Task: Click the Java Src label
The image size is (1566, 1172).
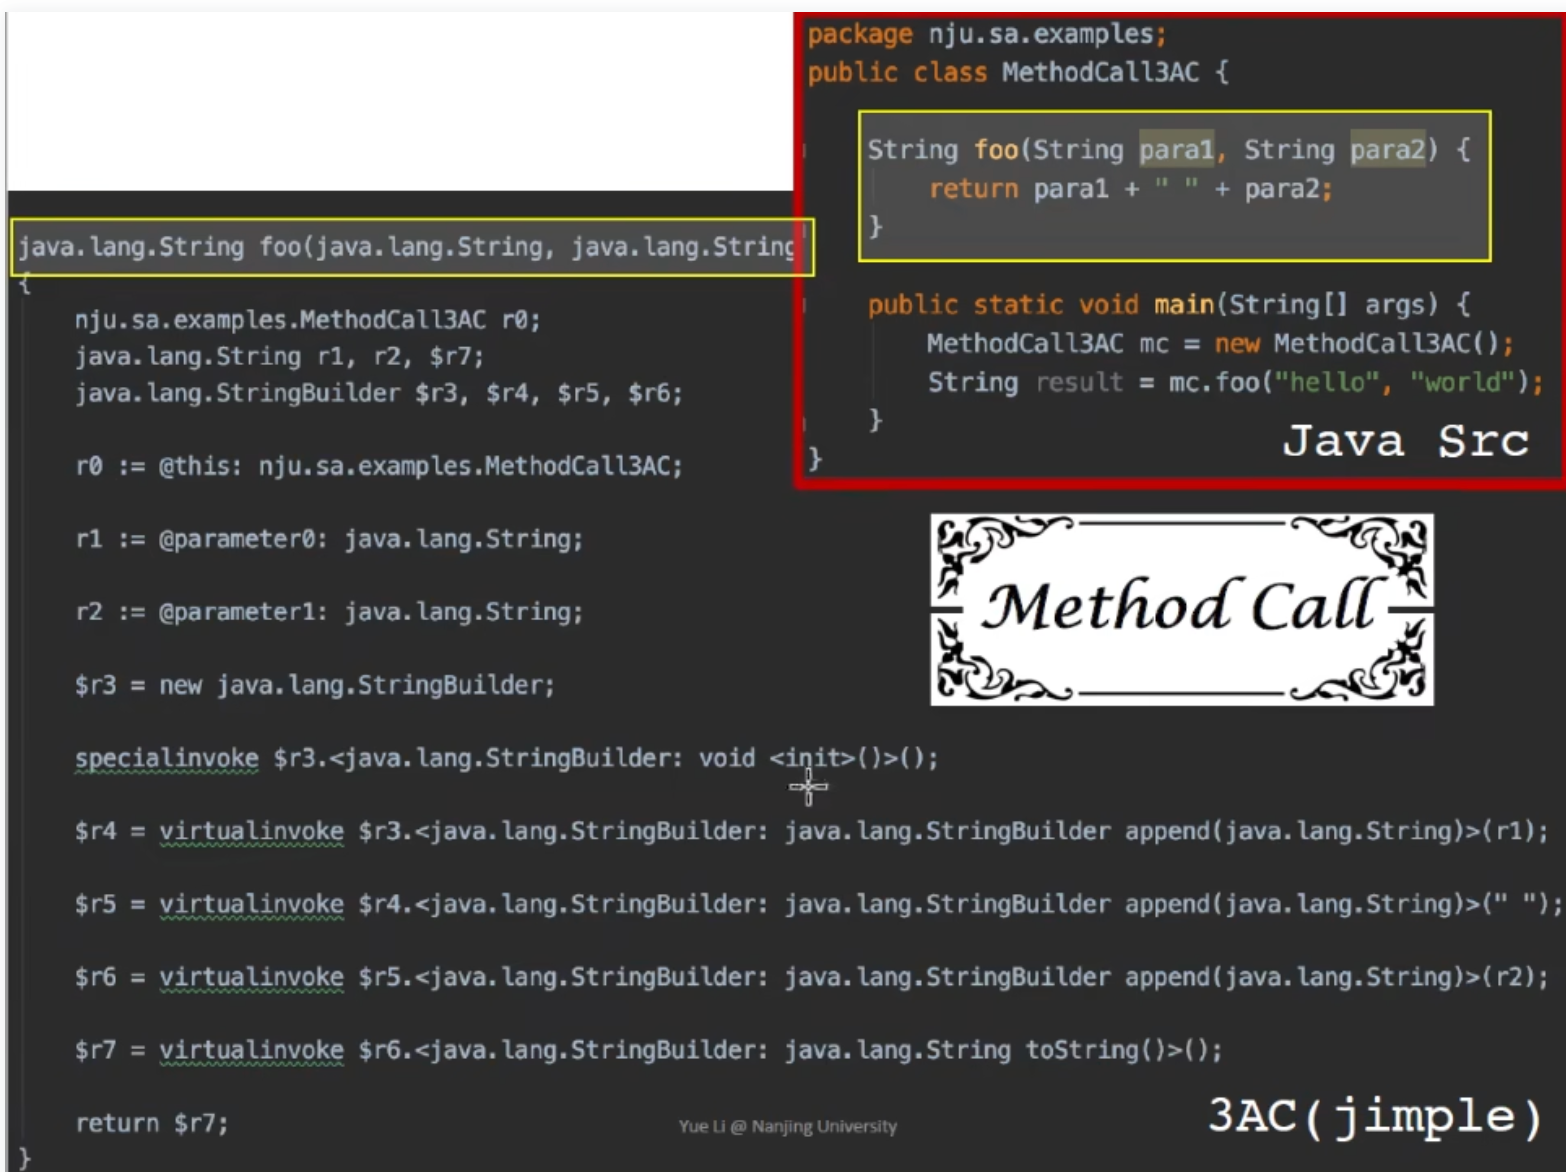Action: (1405, 441)
